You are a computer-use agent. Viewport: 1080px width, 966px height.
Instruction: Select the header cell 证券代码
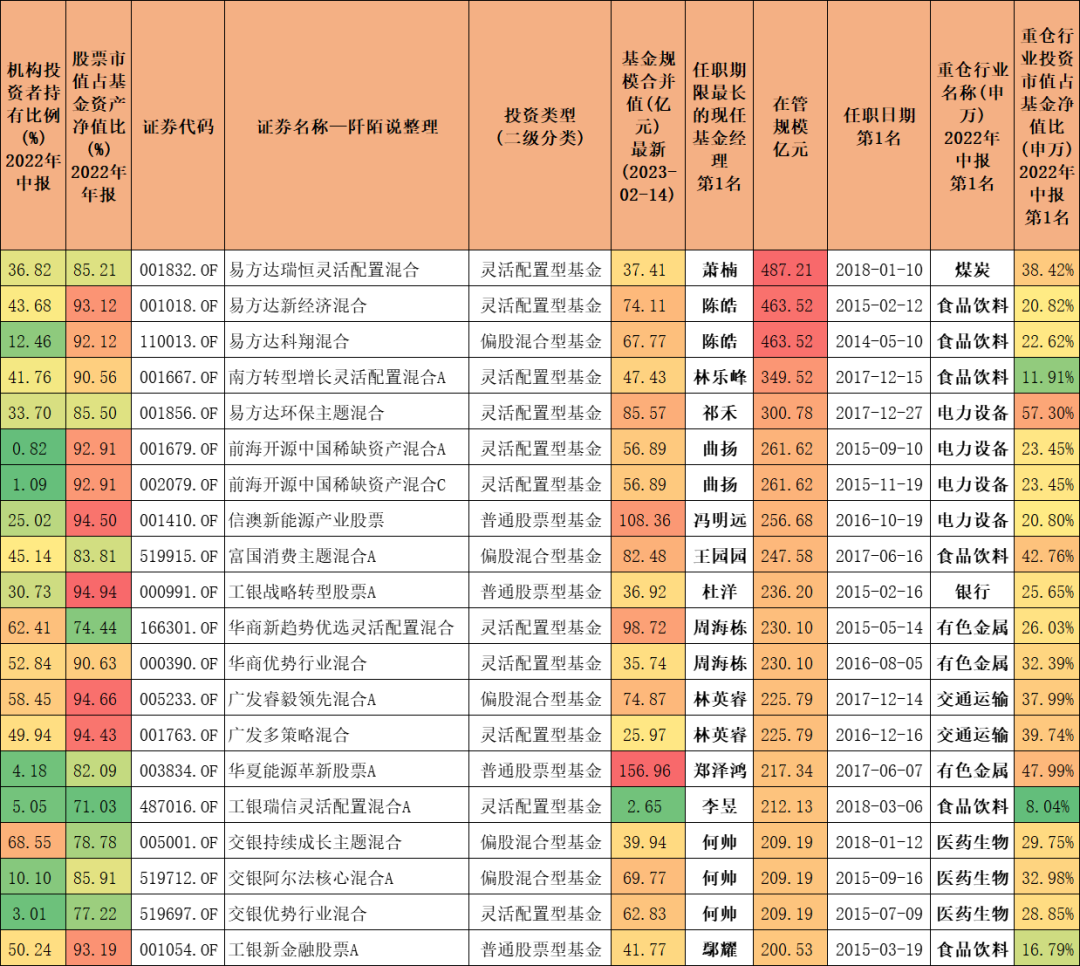[178, 126]
